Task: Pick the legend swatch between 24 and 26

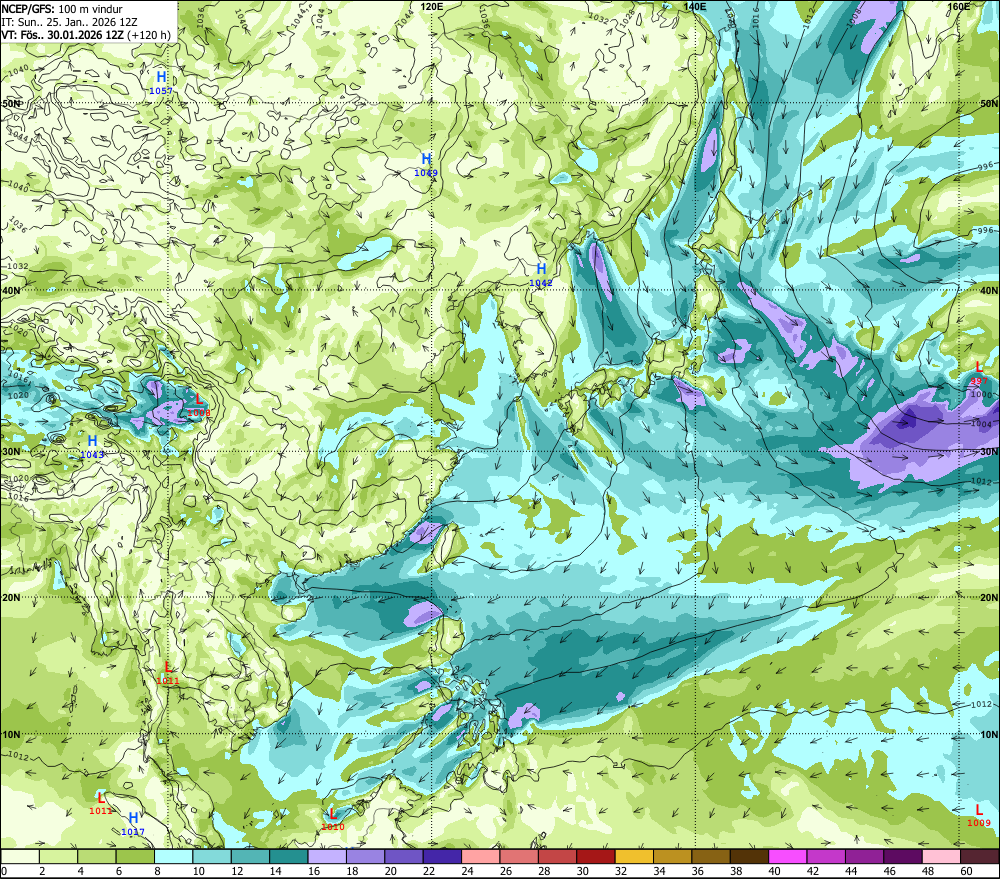Action: pos(480,856)
